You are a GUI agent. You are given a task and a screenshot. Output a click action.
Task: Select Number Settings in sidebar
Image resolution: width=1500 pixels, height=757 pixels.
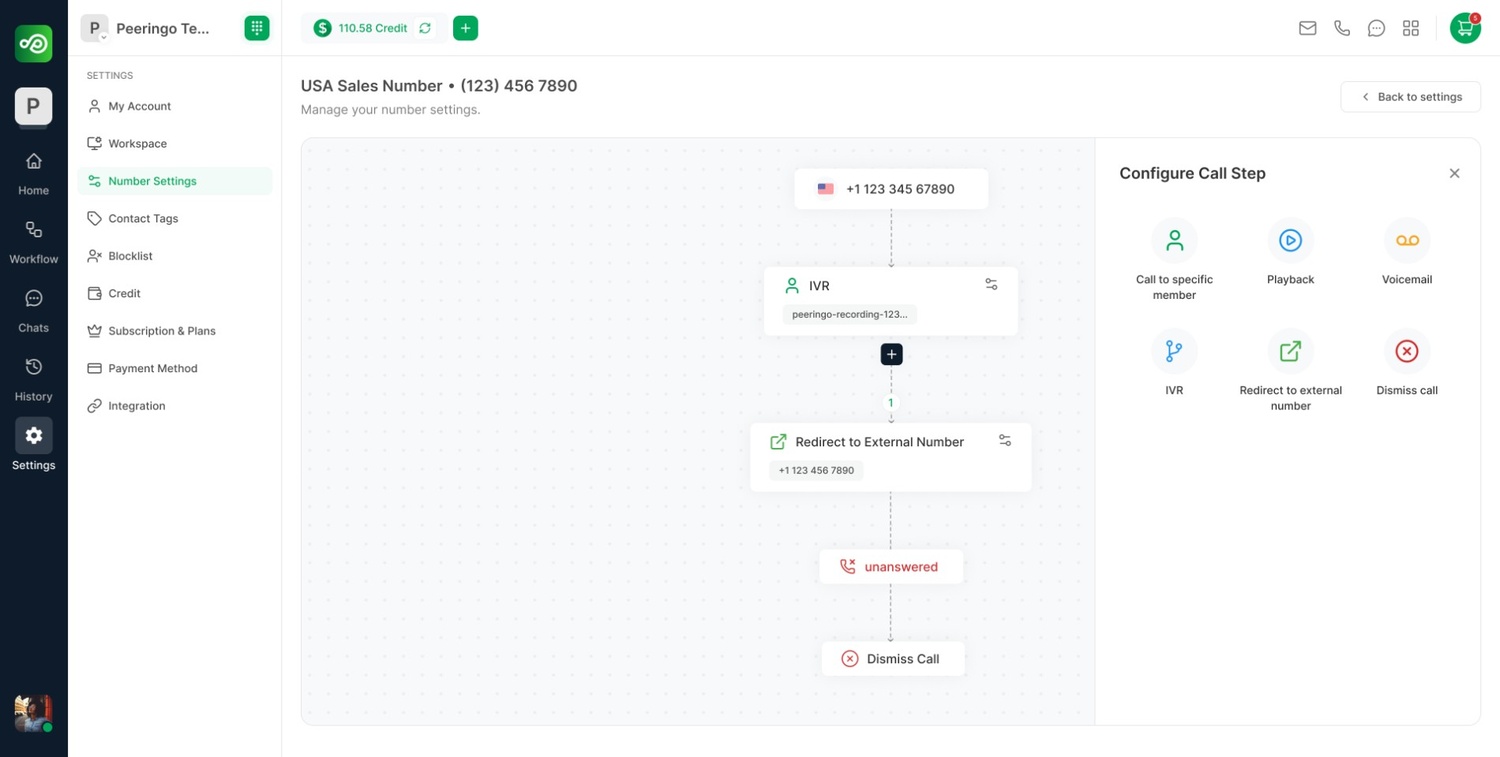[x=175, y=181]
